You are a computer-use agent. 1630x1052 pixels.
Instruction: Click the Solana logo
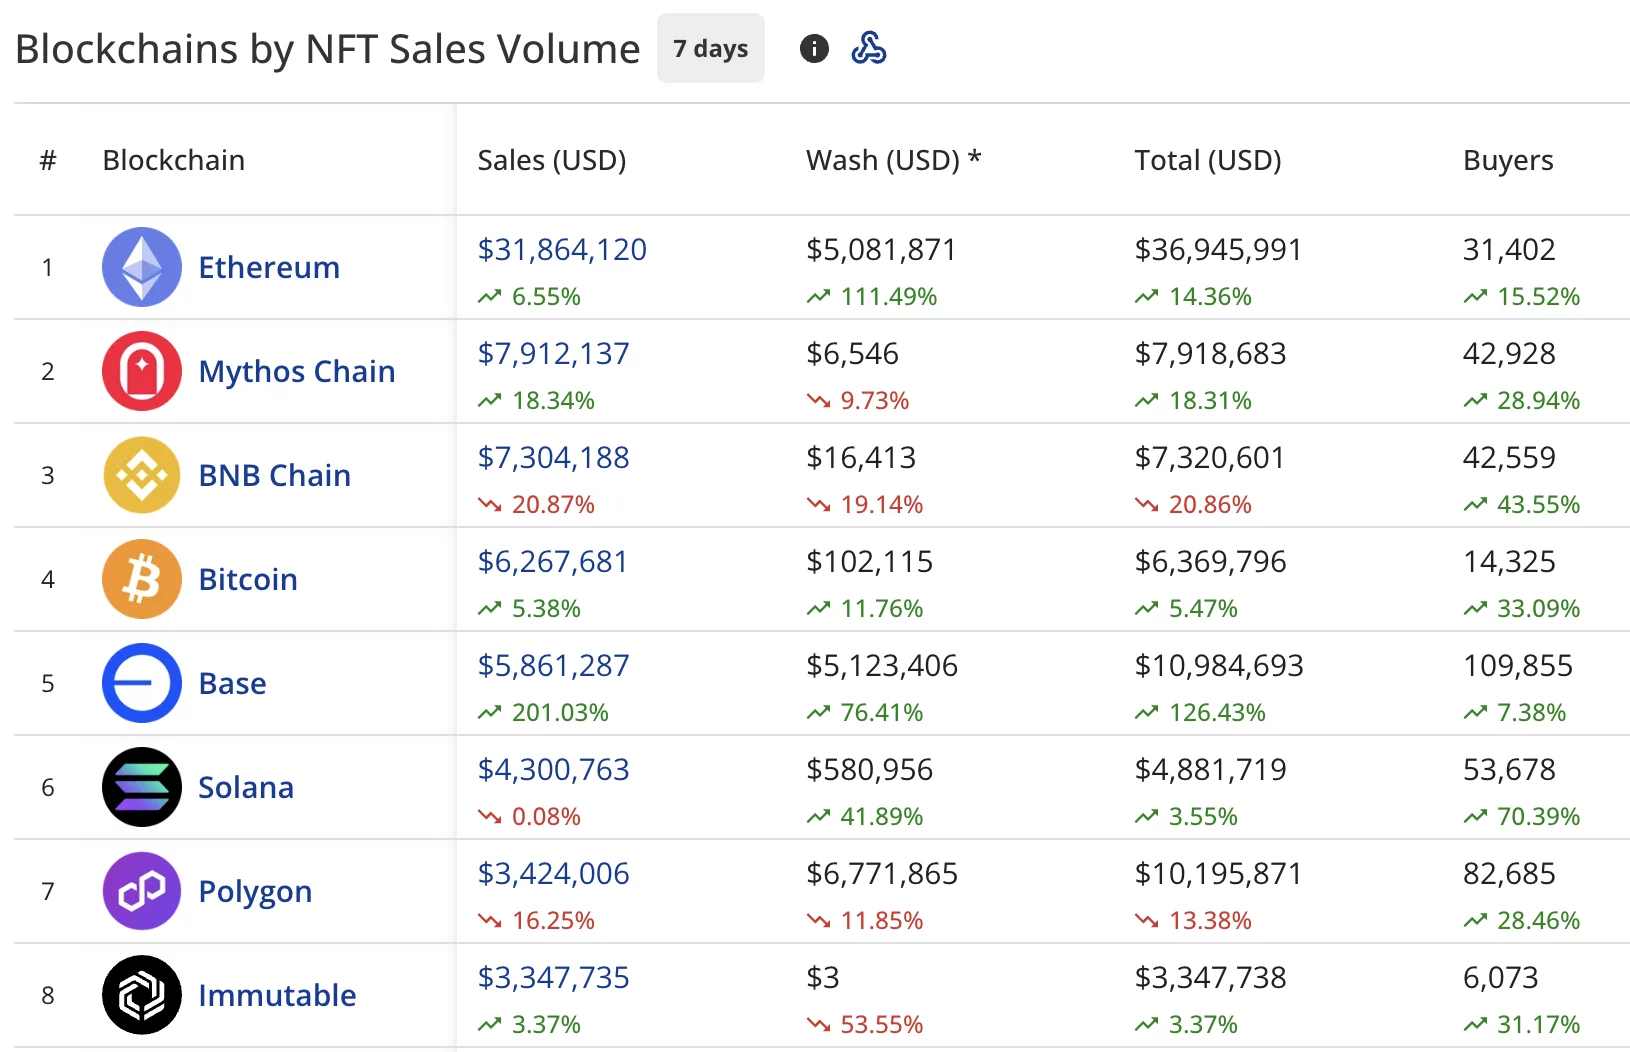tap(141, 787)
